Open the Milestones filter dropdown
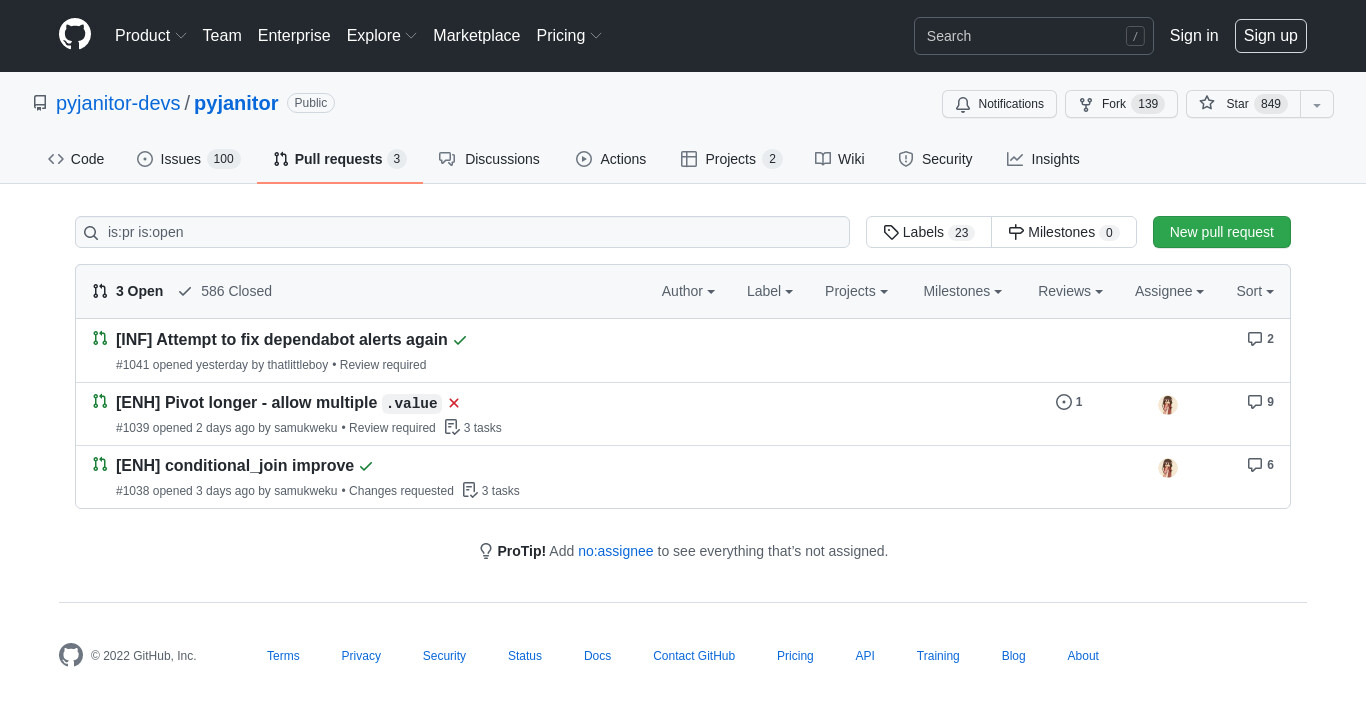The width and height of the screenshot is (1366, 728). pos(963,291)
